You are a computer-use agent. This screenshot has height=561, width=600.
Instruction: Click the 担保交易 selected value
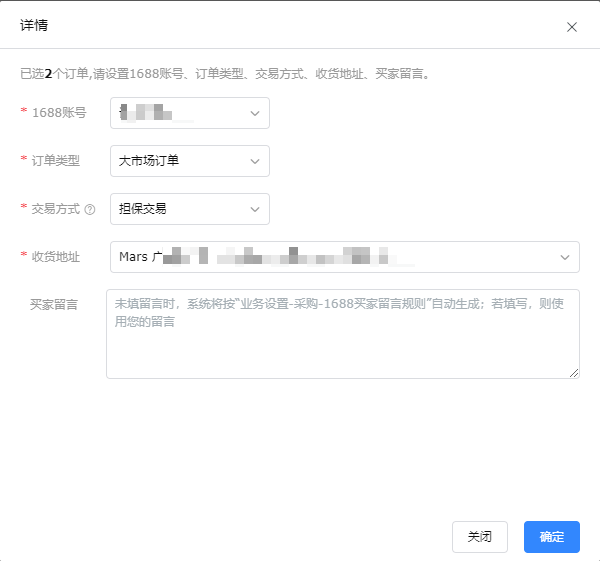coord(143,209)
